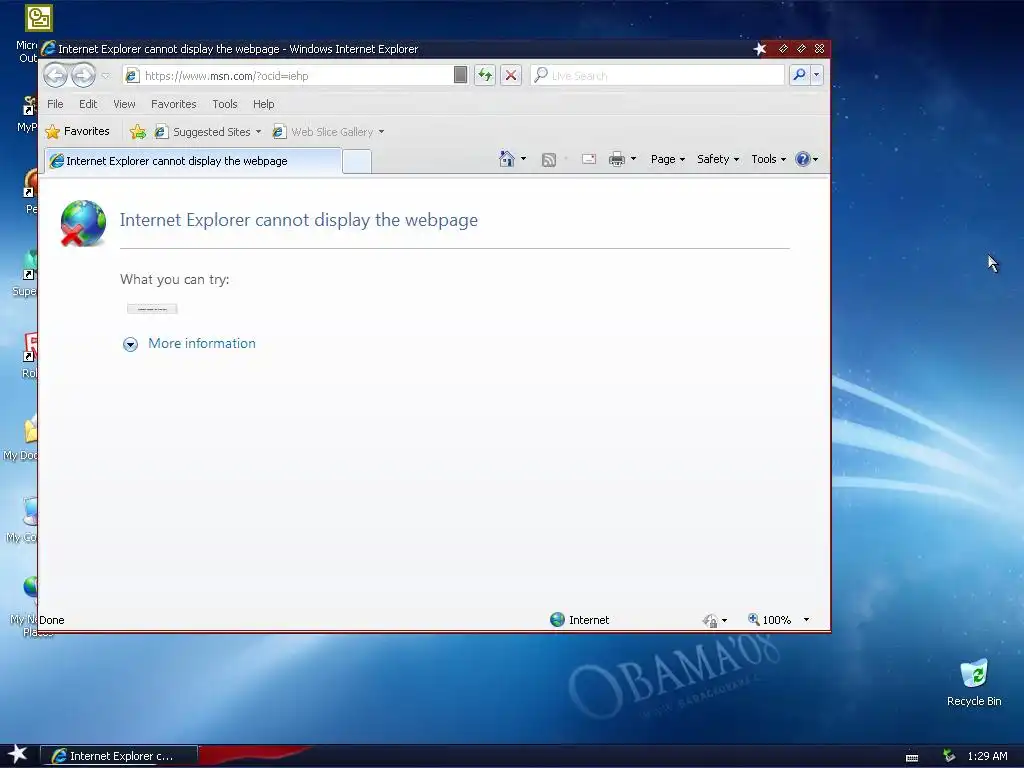Open the Favorites star button panel
Screen dimensions: 1024x768
[x=78, y=131]
